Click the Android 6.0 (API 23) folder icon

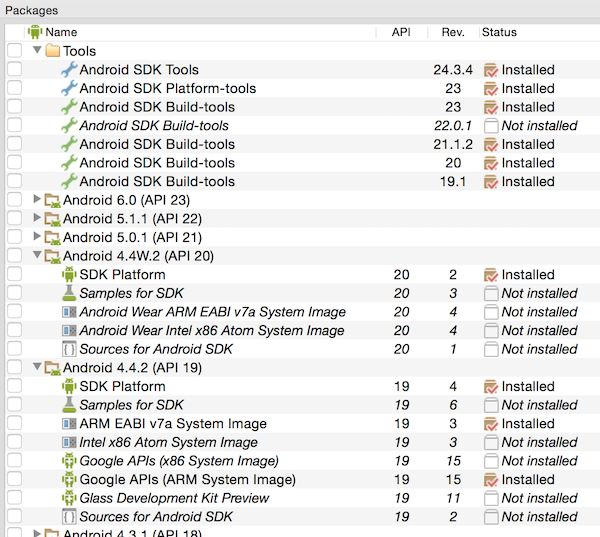tap(52, 200)
